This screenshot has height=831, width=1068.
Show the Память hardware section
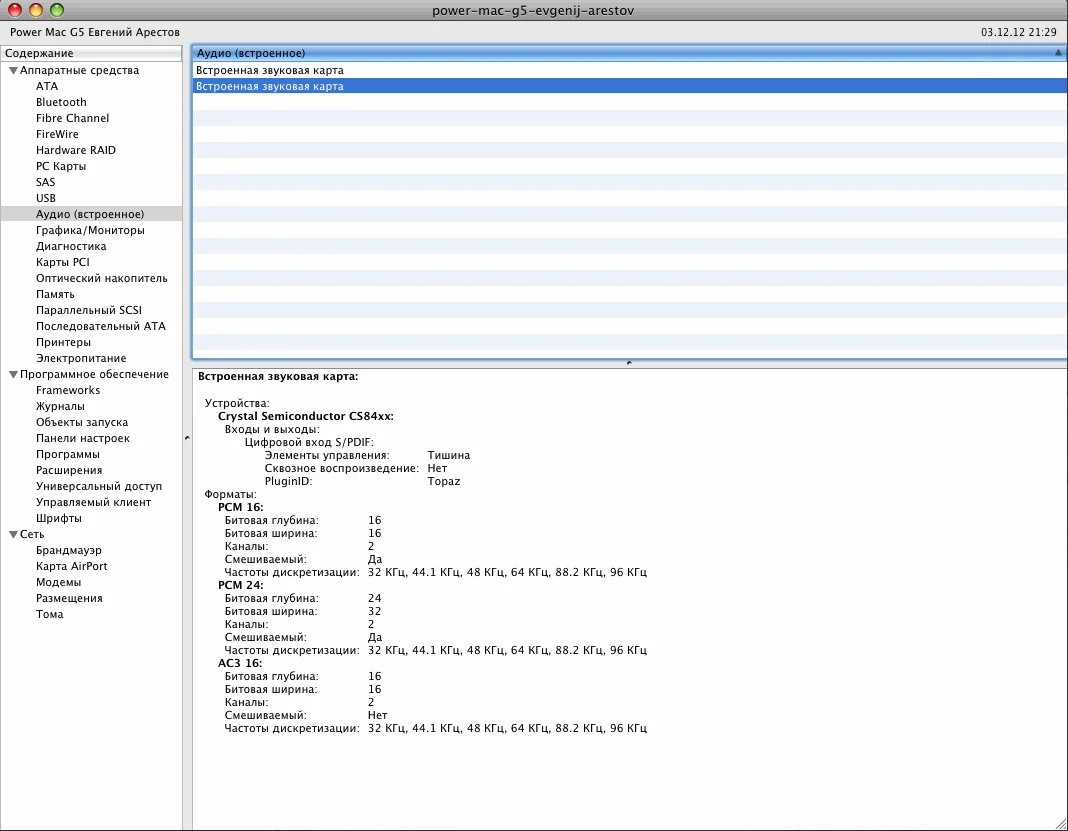click(x=55, y=294)
